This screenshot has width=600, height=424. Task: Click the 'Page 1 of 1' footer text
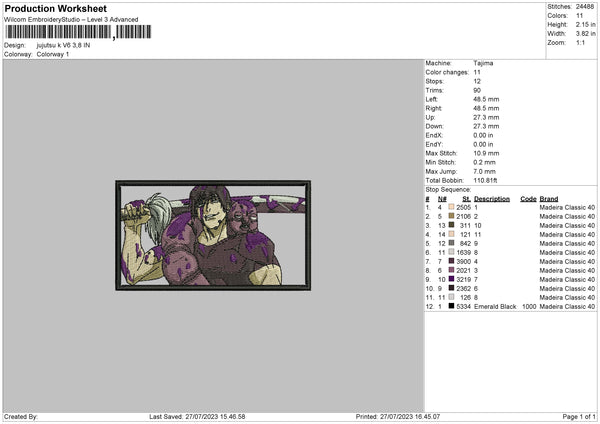point(579,416)
